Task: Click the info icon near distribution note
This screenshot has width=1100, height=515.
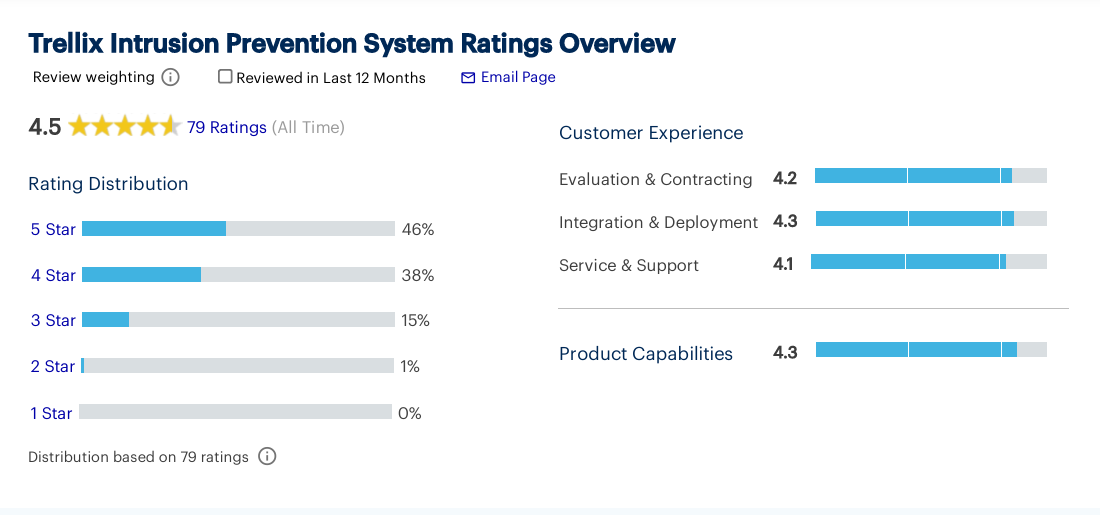Action: pyautogui.click(x=267, y=457)
